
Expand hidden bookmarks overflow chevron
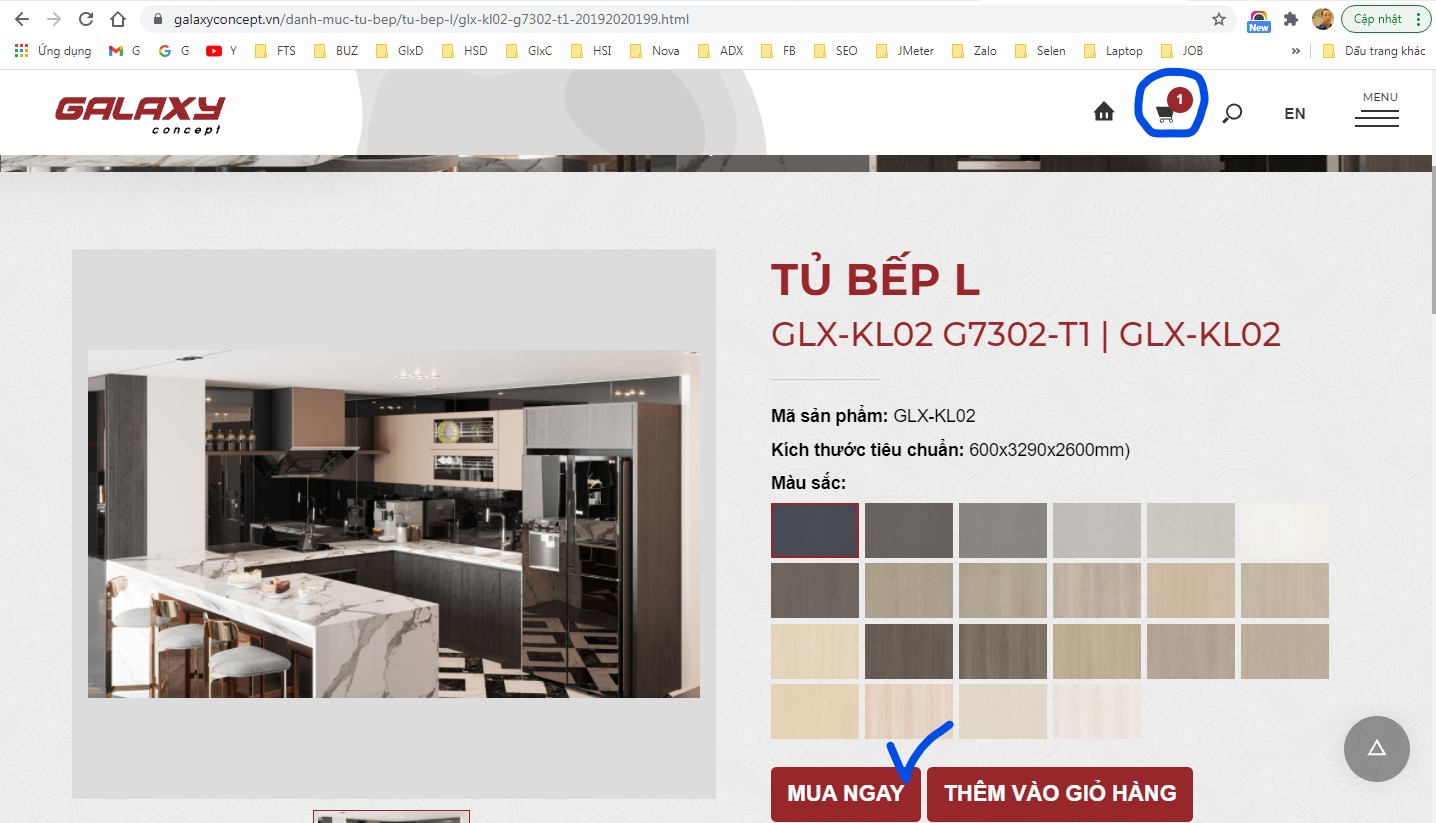coord(1296,51)
